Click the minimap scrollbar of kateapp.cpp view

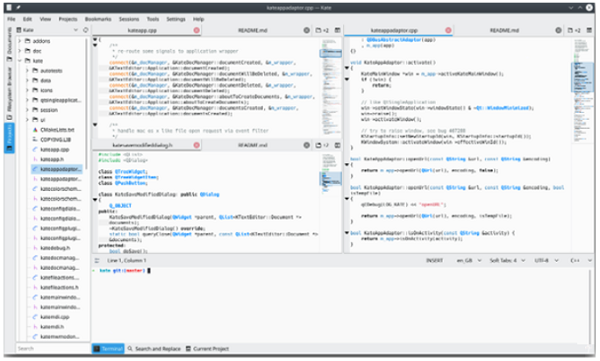click(331, 87)
